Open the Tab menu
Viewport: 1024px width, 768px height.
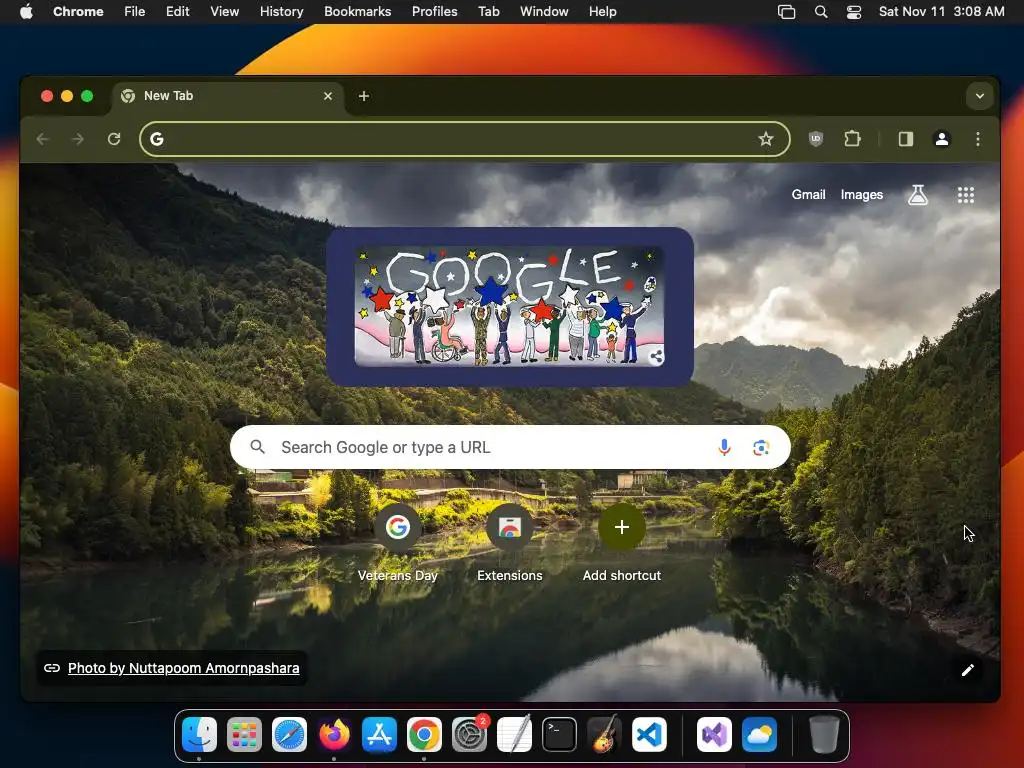488,12
